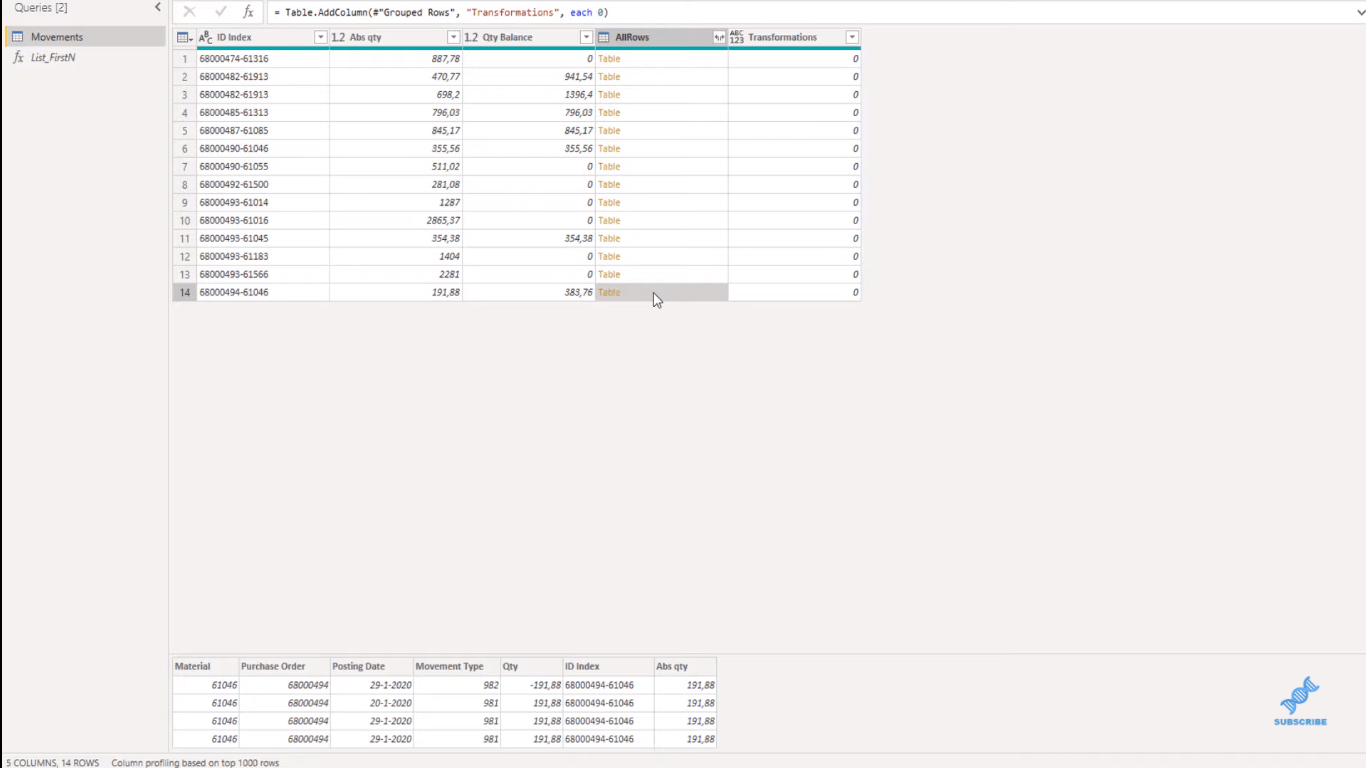Viewport: 1366px width, 768px height.
Task: Open the Table link in row 10
Action: 609,221
